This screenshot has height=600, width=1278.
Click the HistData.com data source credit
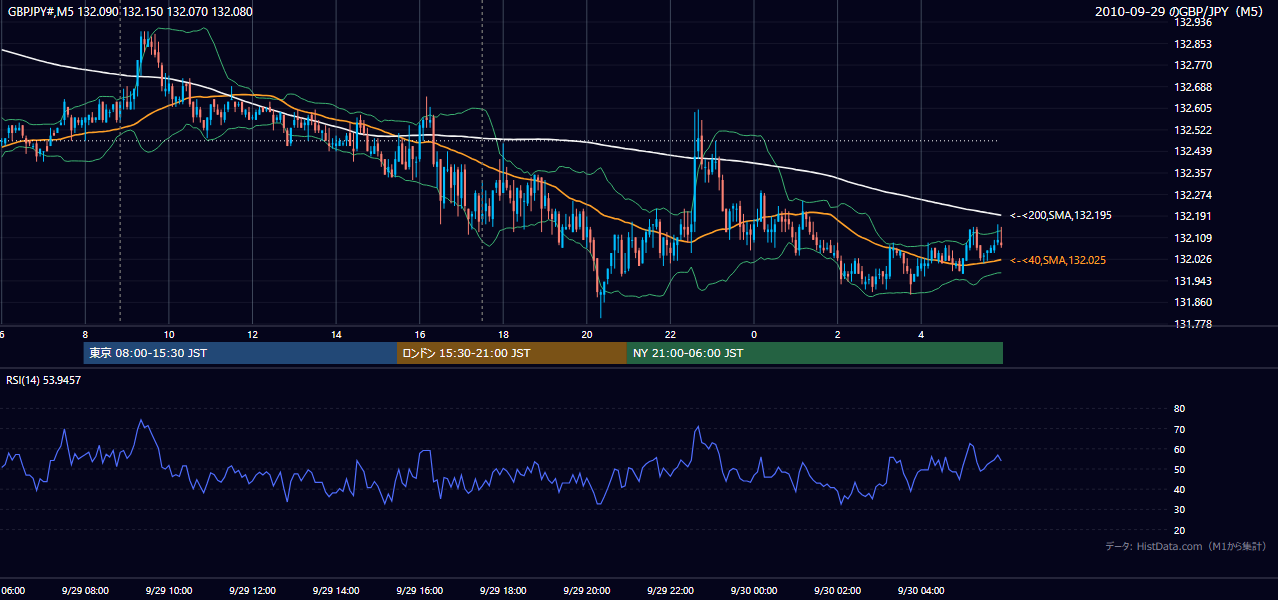[1186, 546]
